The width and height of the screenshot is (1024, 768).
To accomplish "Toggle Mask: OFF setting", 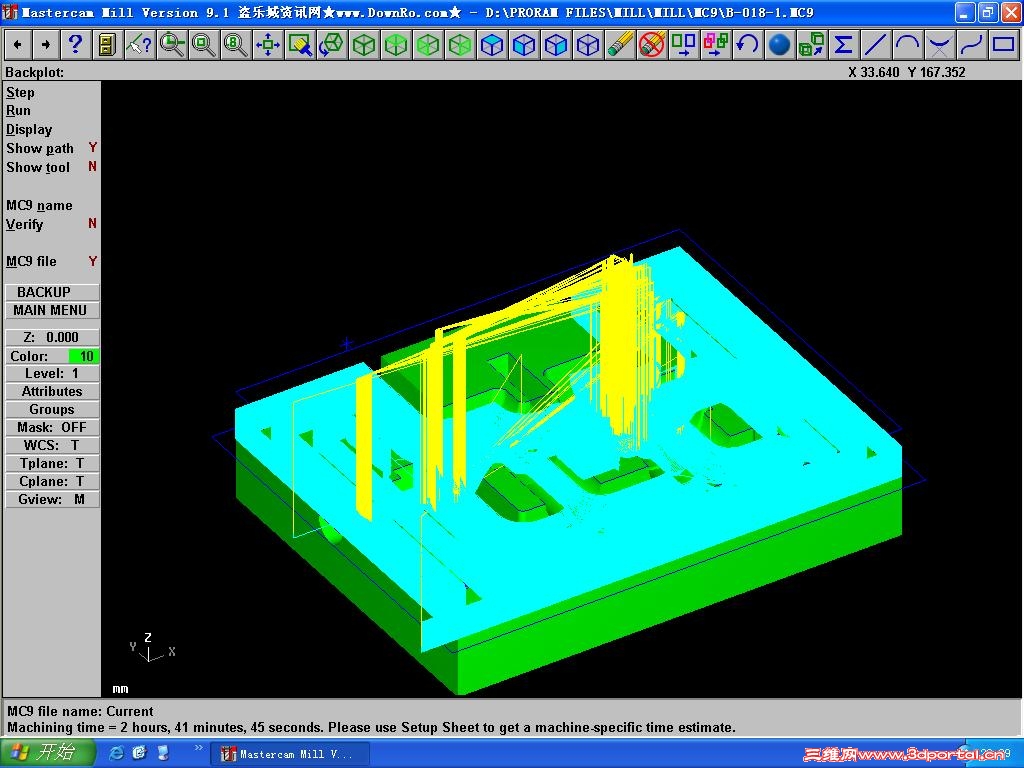I will coord(52,427).
